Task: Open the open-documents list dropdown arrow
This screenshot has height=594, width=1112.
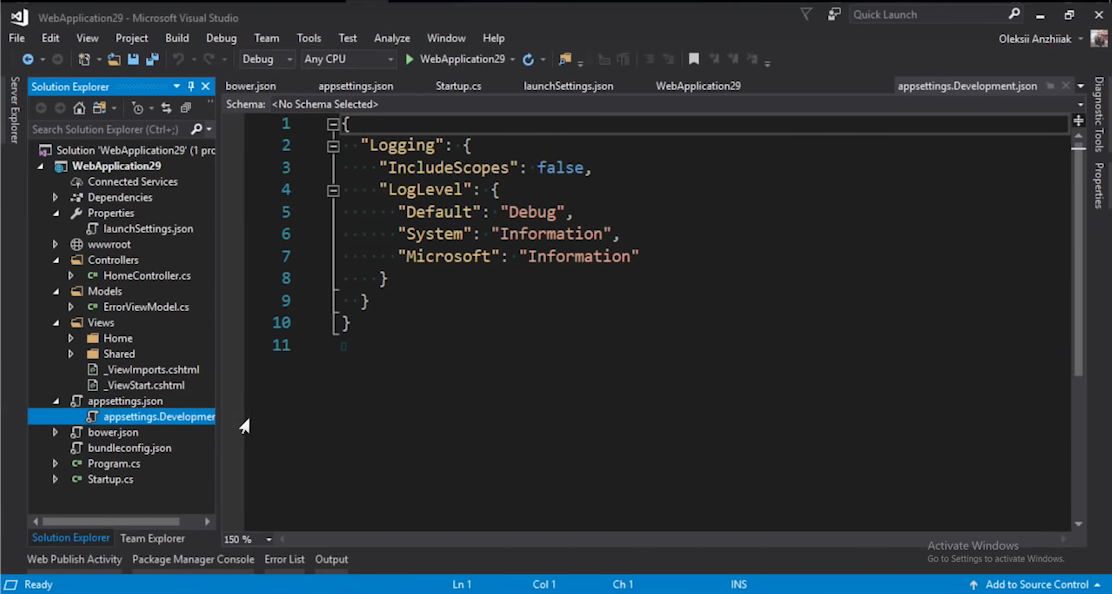Action: tap(1080, 86)
